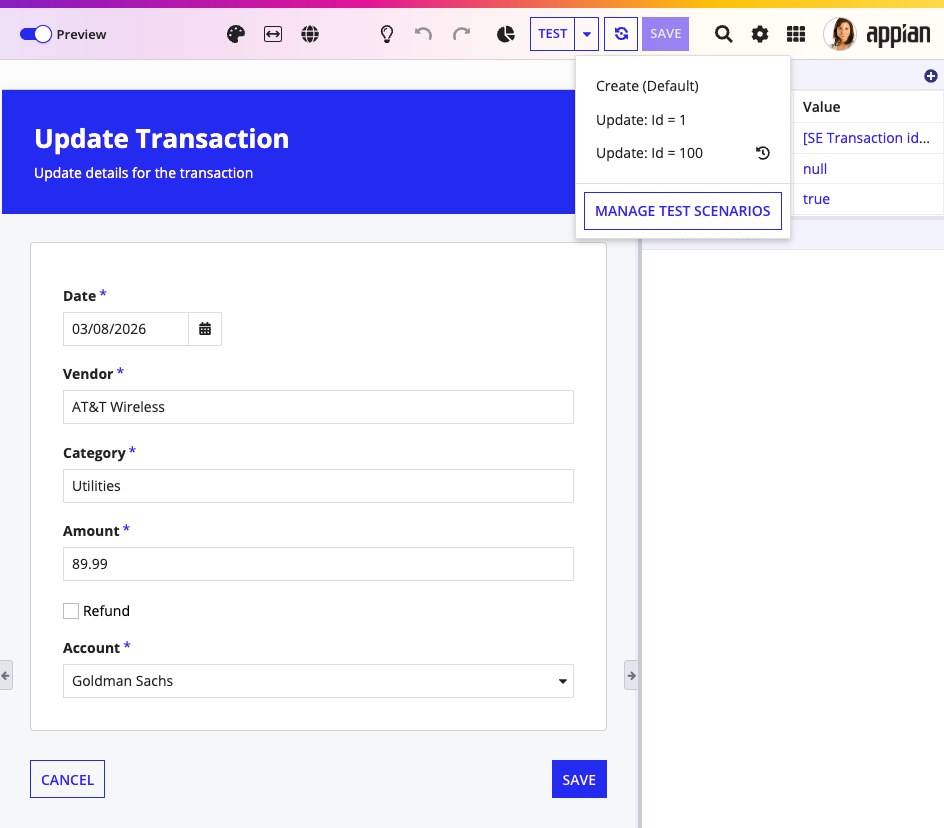This screenshot has height=828, width=944.
Task: Open the nine-dot app grid navigation
Action: 796,34
